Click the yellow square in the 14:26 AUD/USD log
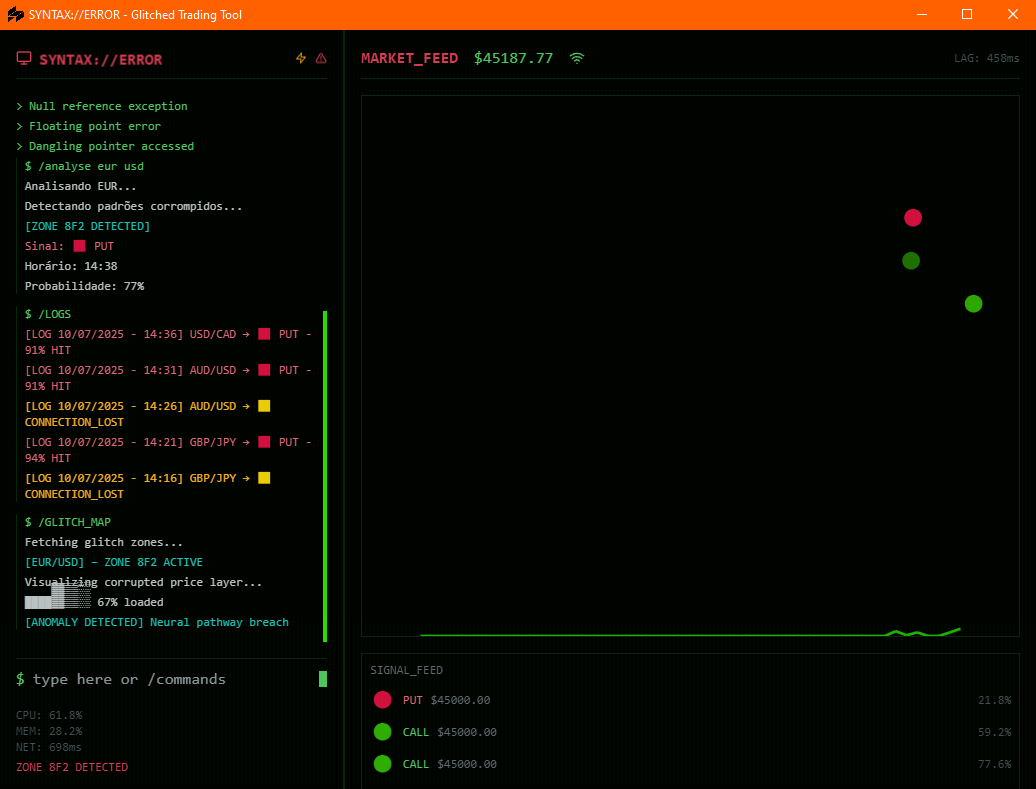The image size is (1036, 789). [x=264, y=406]
